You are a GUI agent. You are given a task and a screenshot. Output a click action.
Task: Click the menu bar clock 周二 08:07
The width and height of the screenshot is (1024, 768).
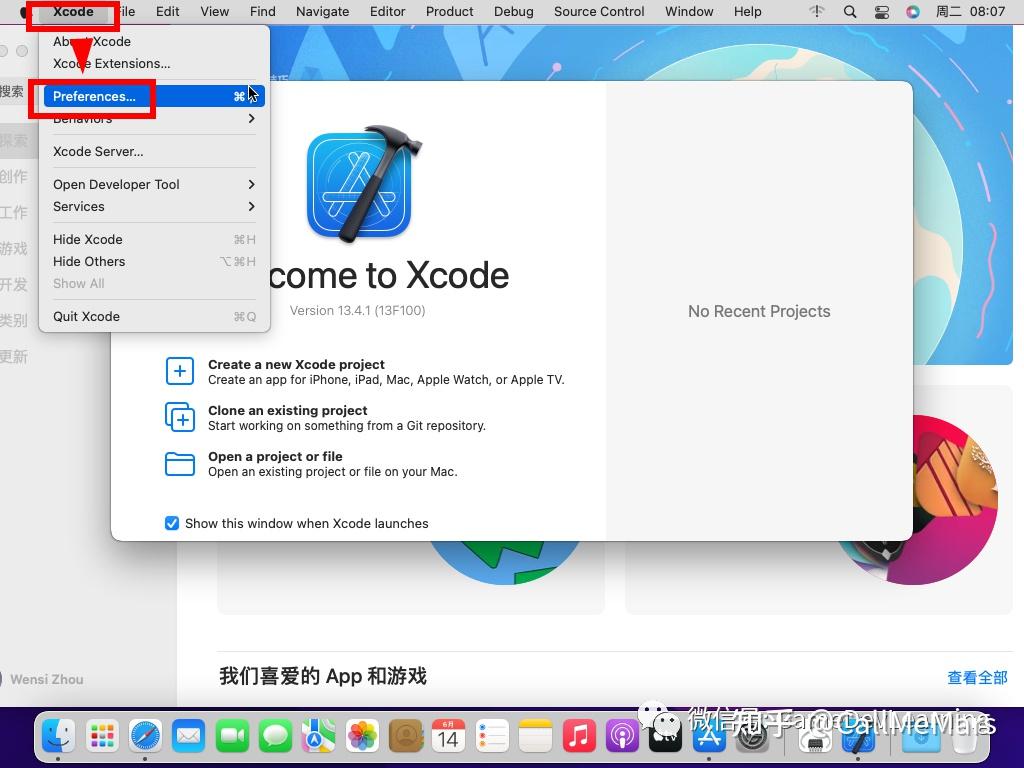(x=970, y=12)
